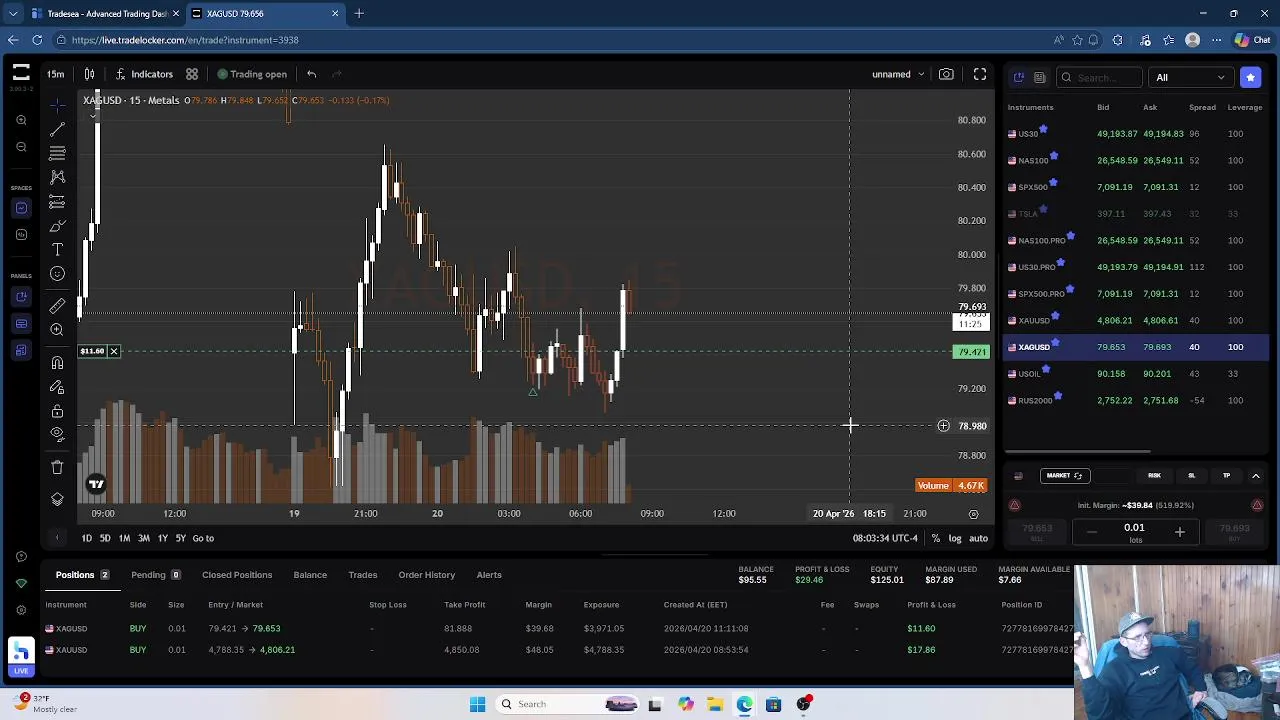The height and width of the screenshot is (720, 1280).
Task: Click Go to date button
Action: [x=203, y=538]
